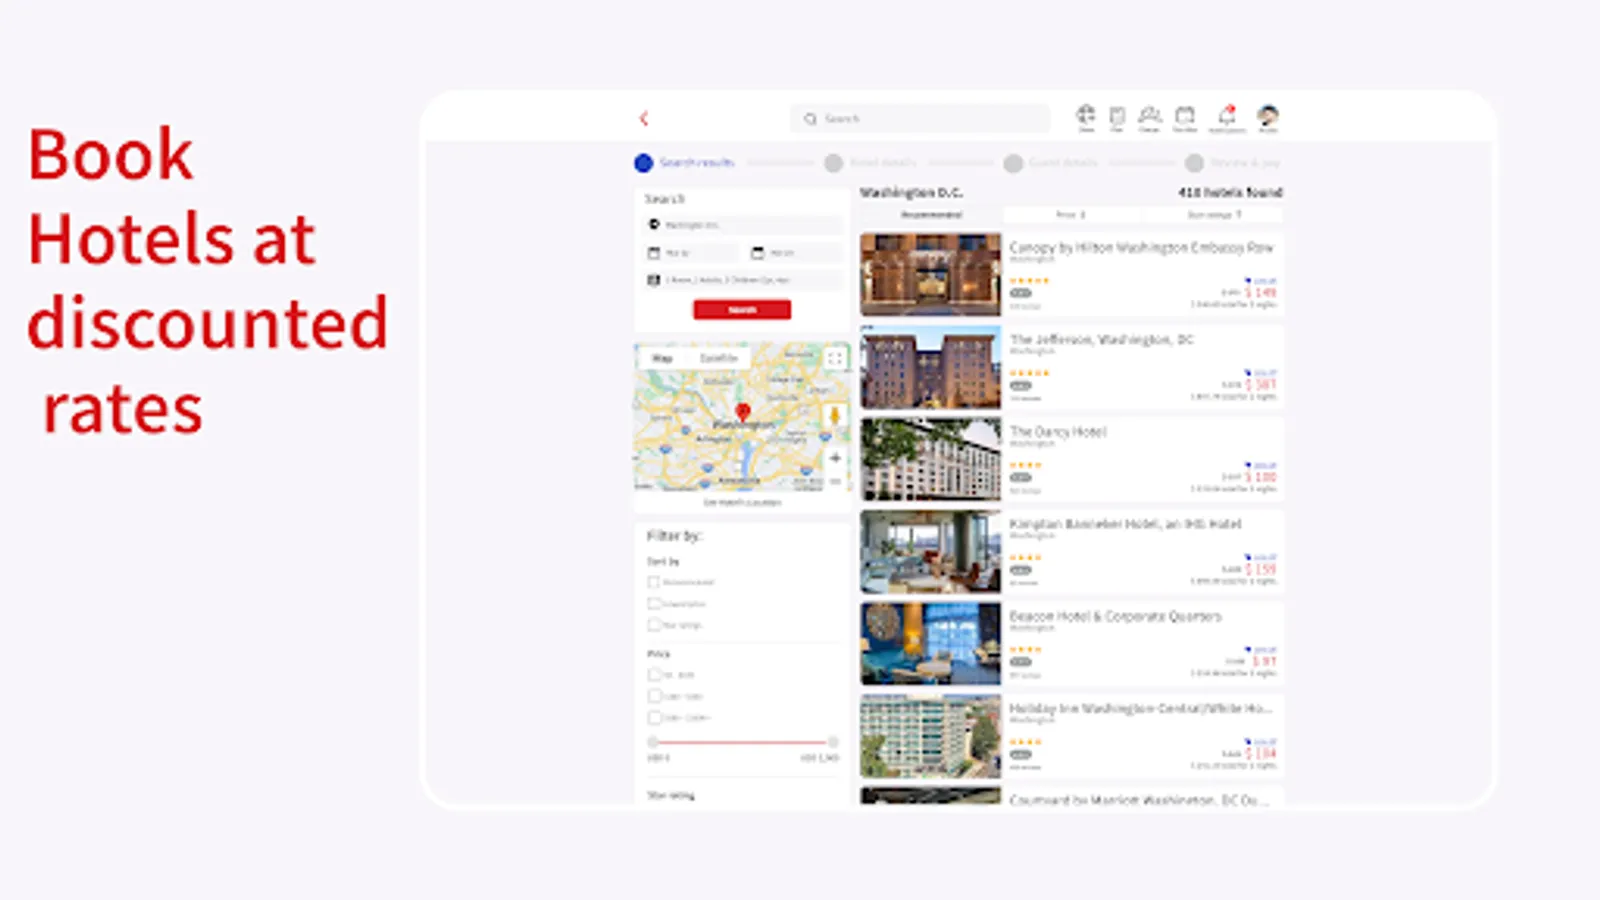Screen dimensions: 1600x900
Task: Sort results by the Star ratings tab
Action: (1212, 215)
